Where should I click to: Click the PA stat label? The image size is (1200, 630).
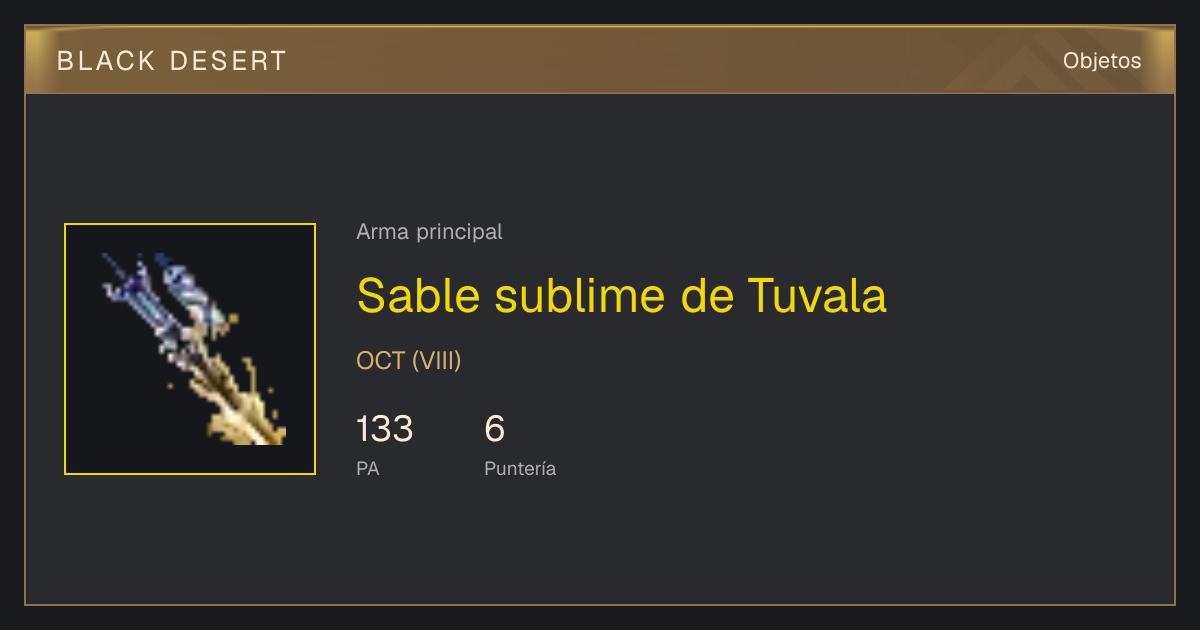(x=368, y=468)
